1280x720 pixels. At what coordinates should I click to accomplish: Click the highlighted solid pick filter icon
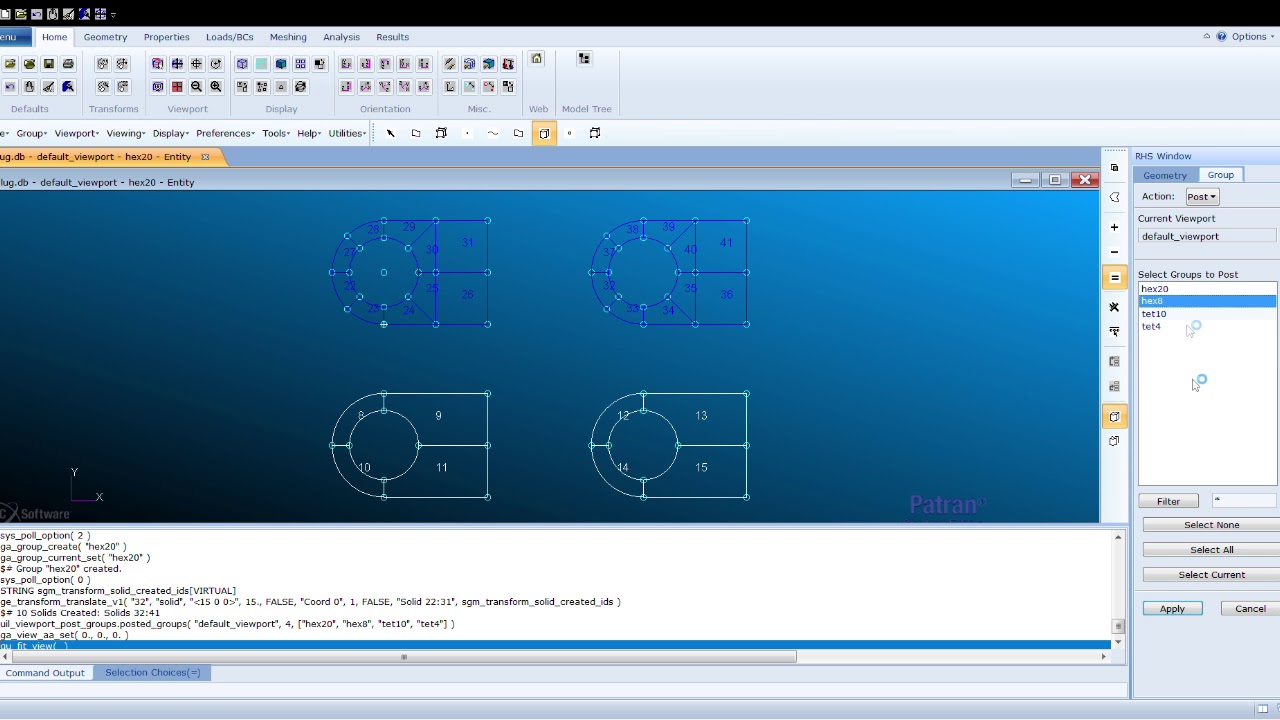(544, 133)
